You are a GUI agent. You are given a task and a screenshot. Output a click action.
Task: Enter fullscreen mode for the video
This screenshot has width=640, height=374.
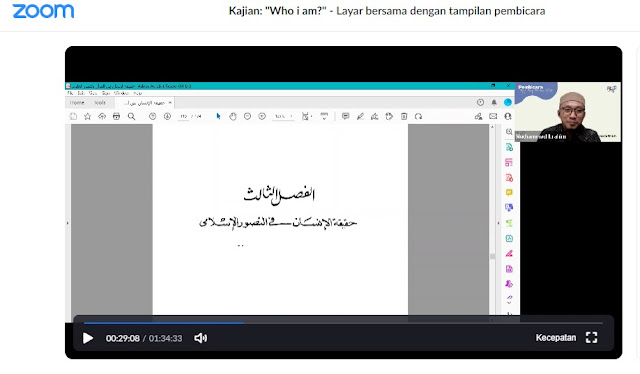[591, 338]
